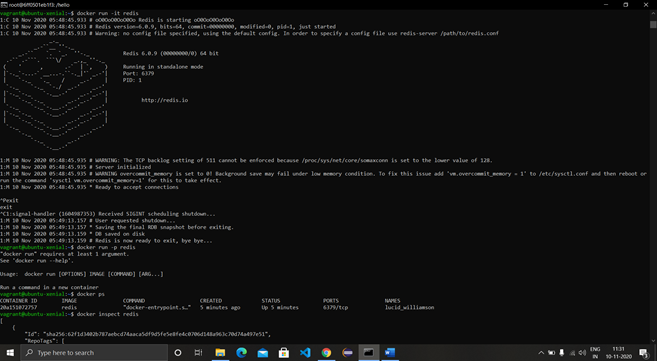Open Visual Studio Code from the taskbar
The image size is (657, 361).
(305, 353)
